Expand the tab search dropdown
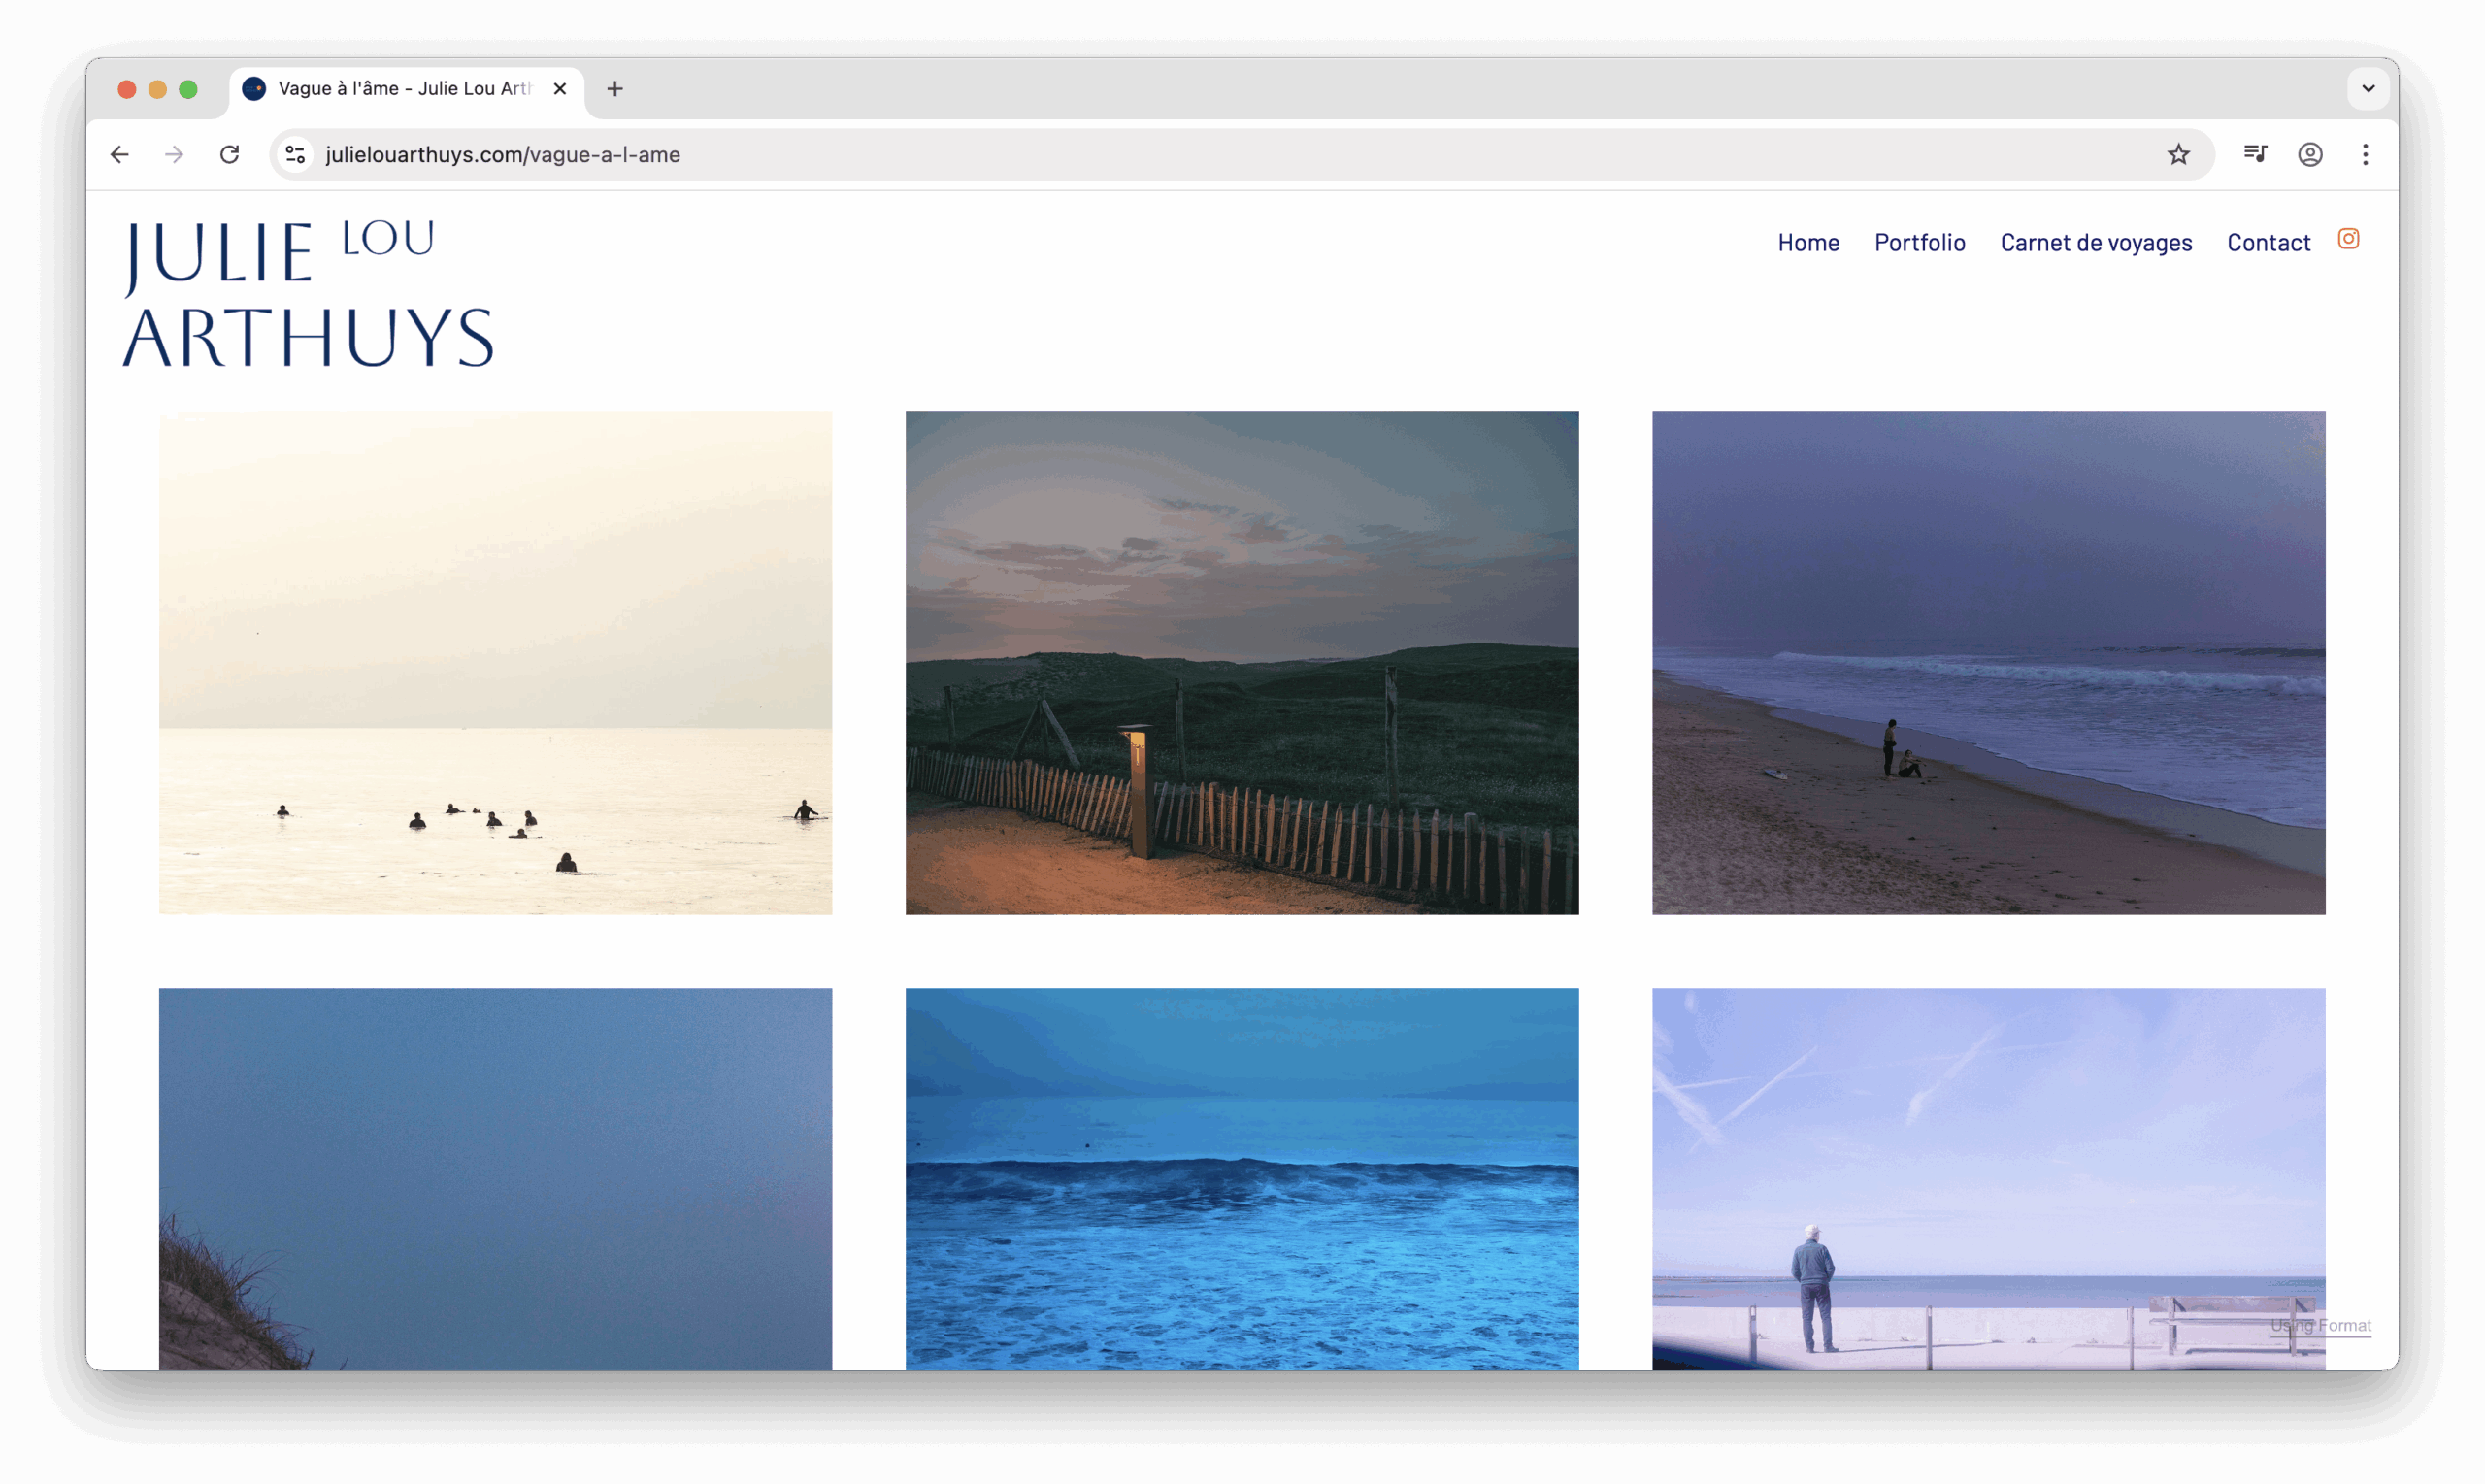Viewport: 2485px width, 1484px height. [2368, 89]
